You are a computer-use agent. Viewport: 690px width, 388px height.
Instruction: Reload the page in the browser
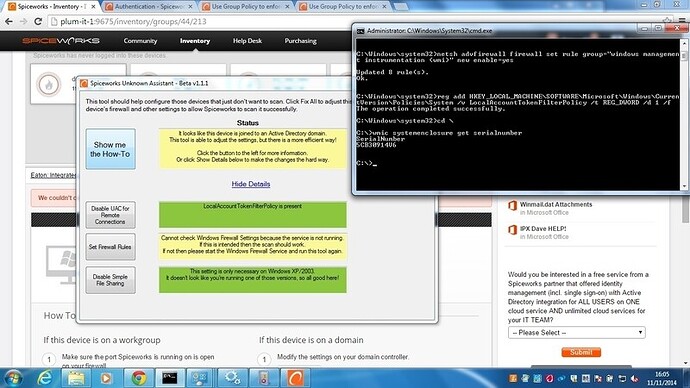38,21
